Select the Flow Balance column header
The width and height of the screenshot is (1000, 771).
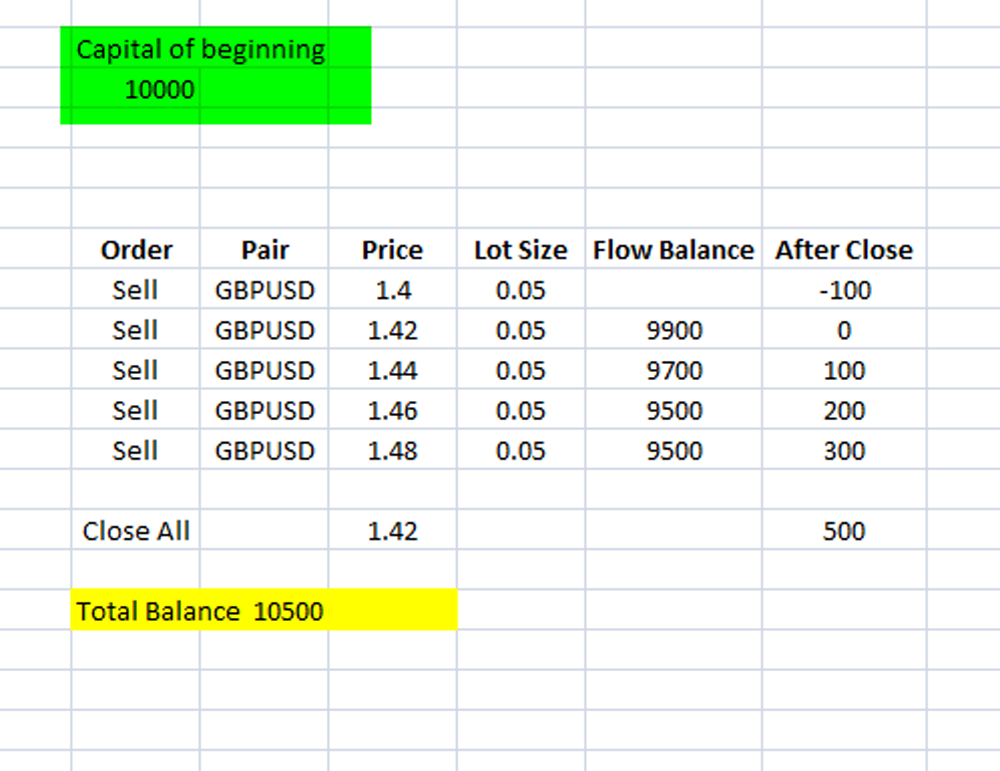pyautogui.click(x=673, y=249)
